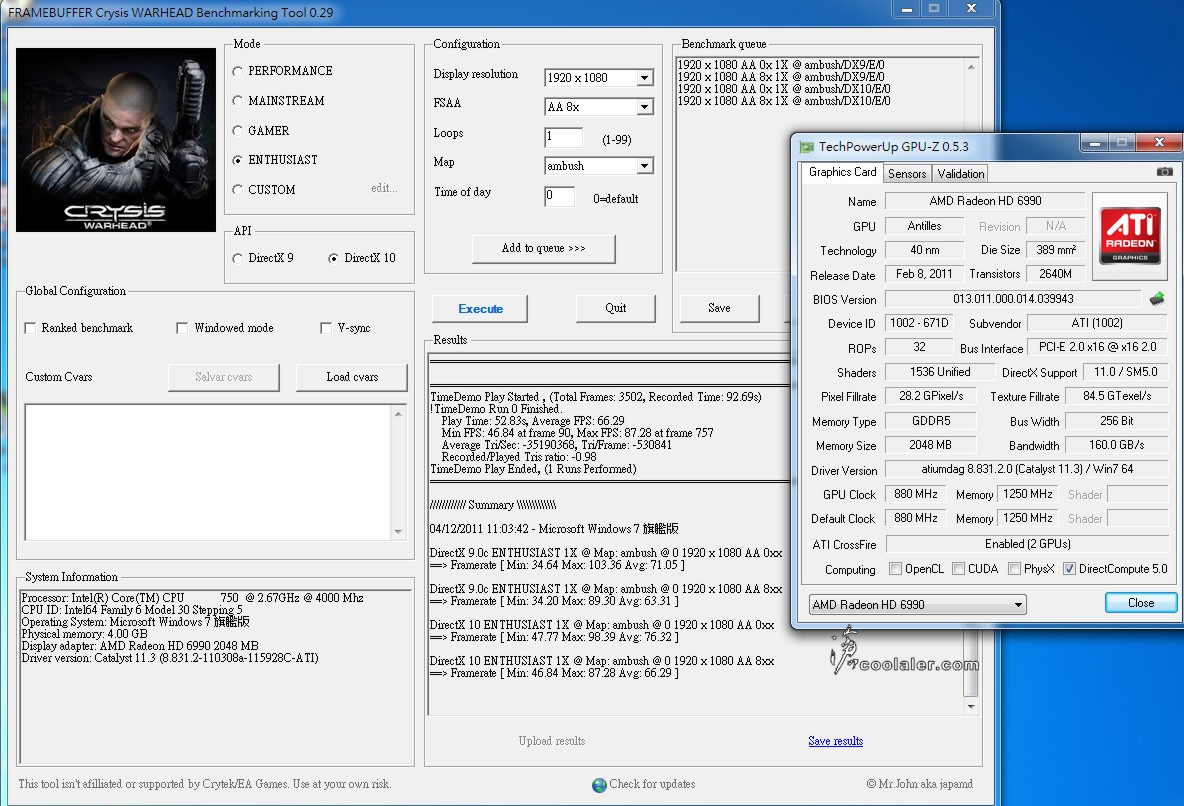This screenshot has width=1184, height=806.
Task: Switch to Graphics Card tab
Action: 842,172
